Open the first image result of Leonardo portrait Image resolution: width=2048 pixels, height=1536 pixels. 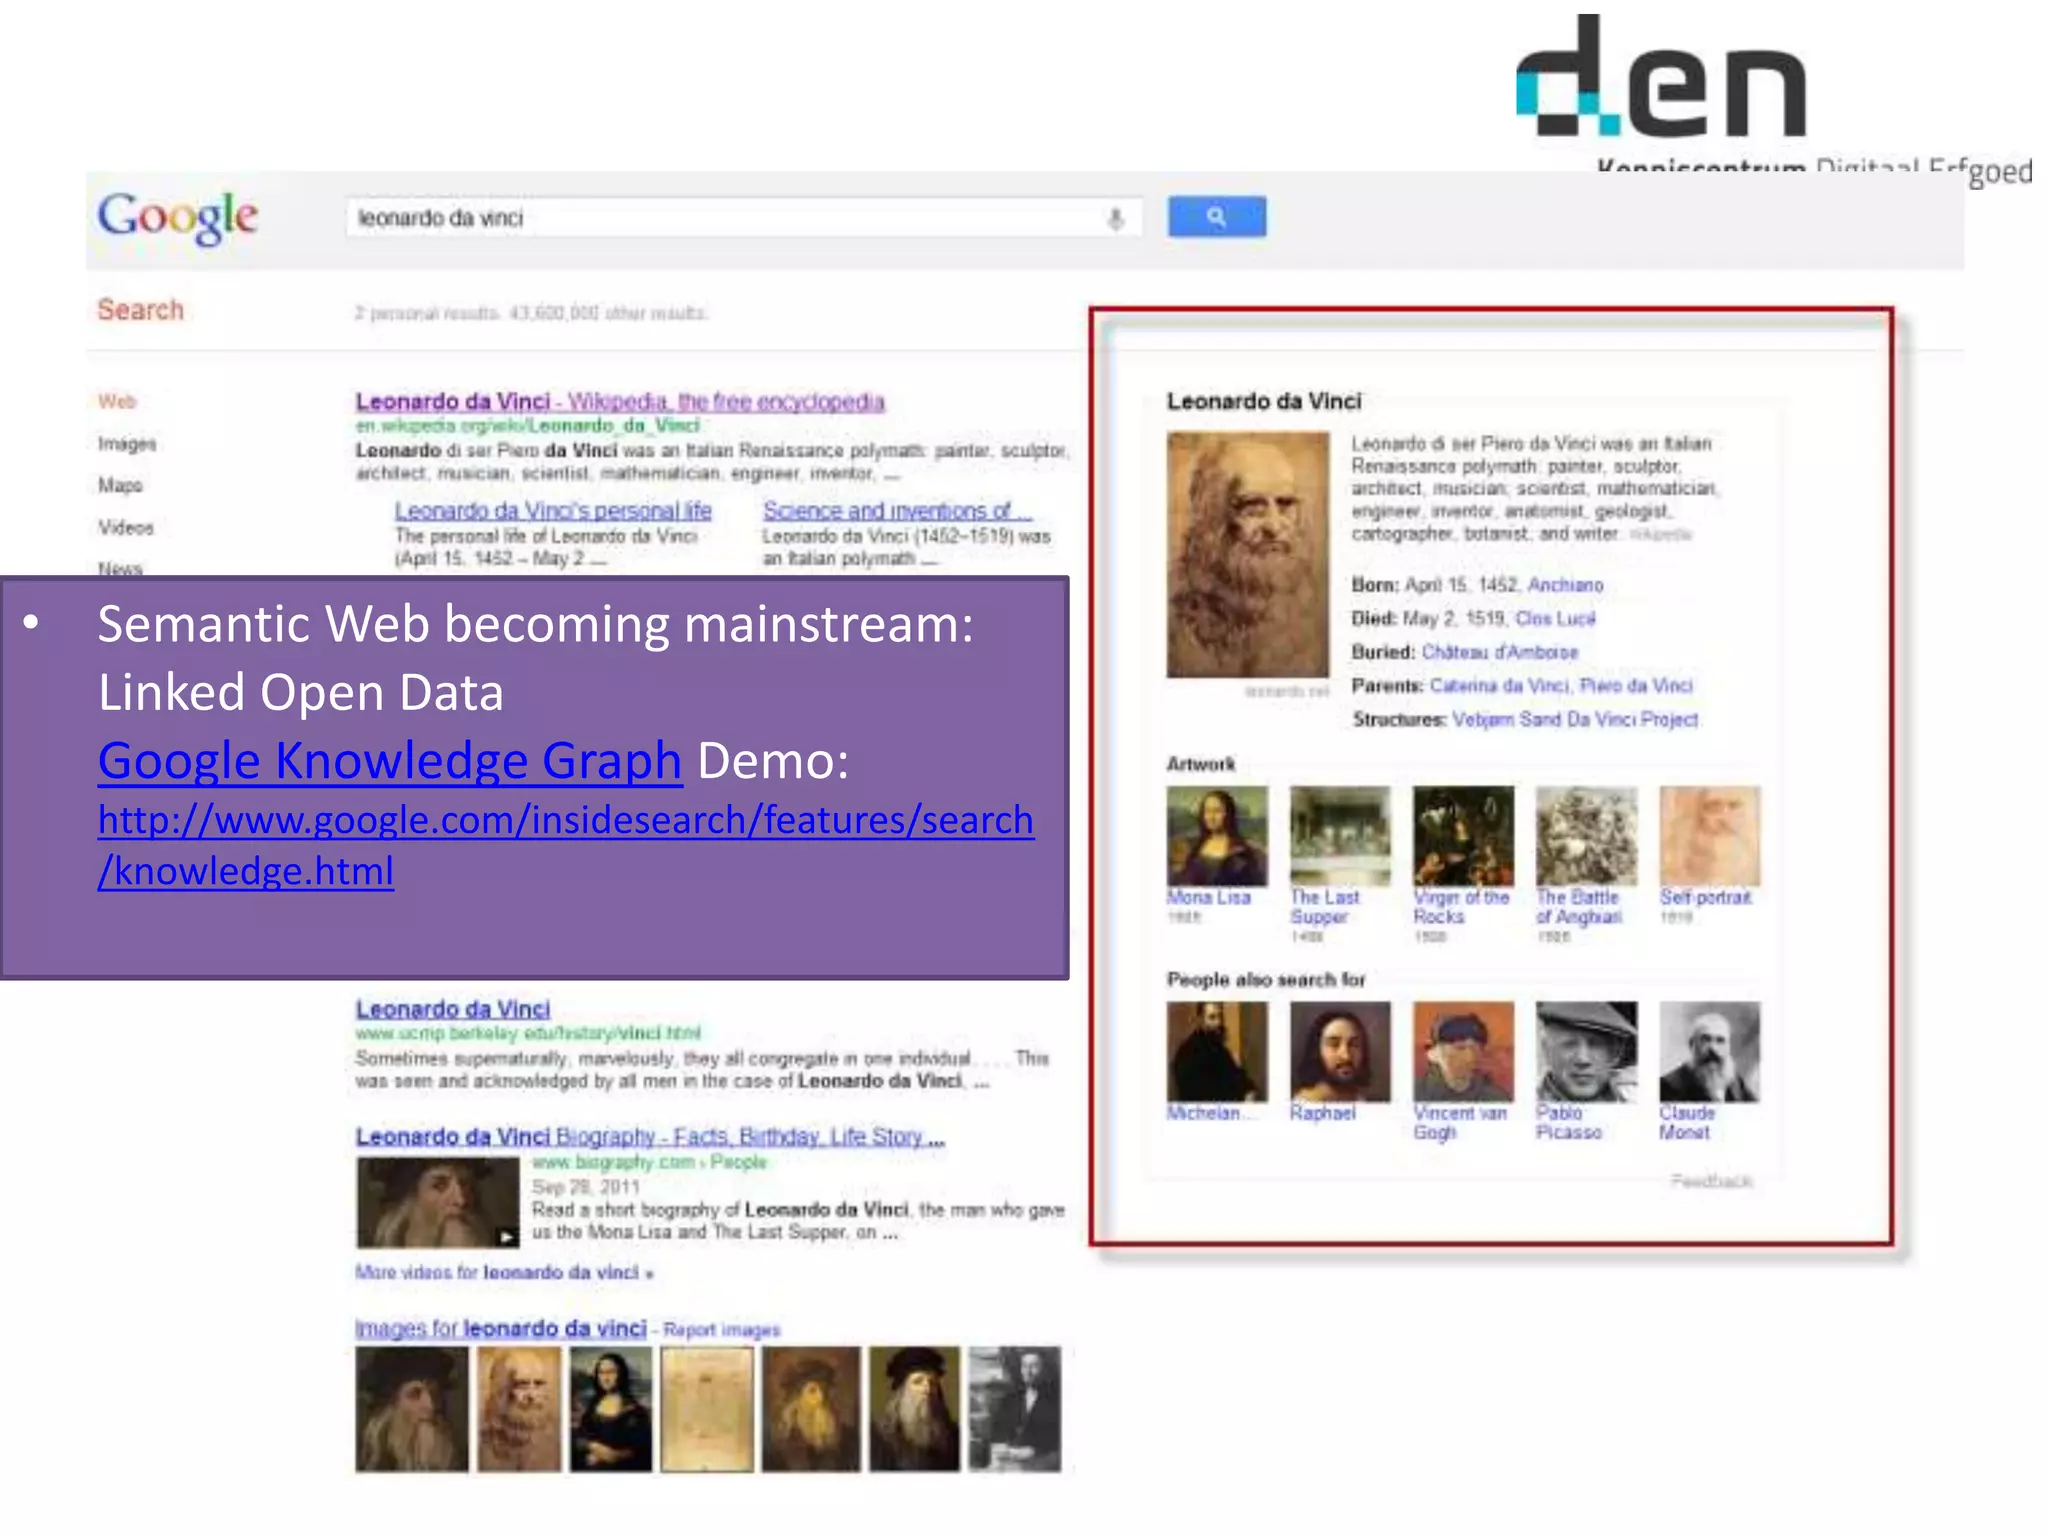point(411,1409)
